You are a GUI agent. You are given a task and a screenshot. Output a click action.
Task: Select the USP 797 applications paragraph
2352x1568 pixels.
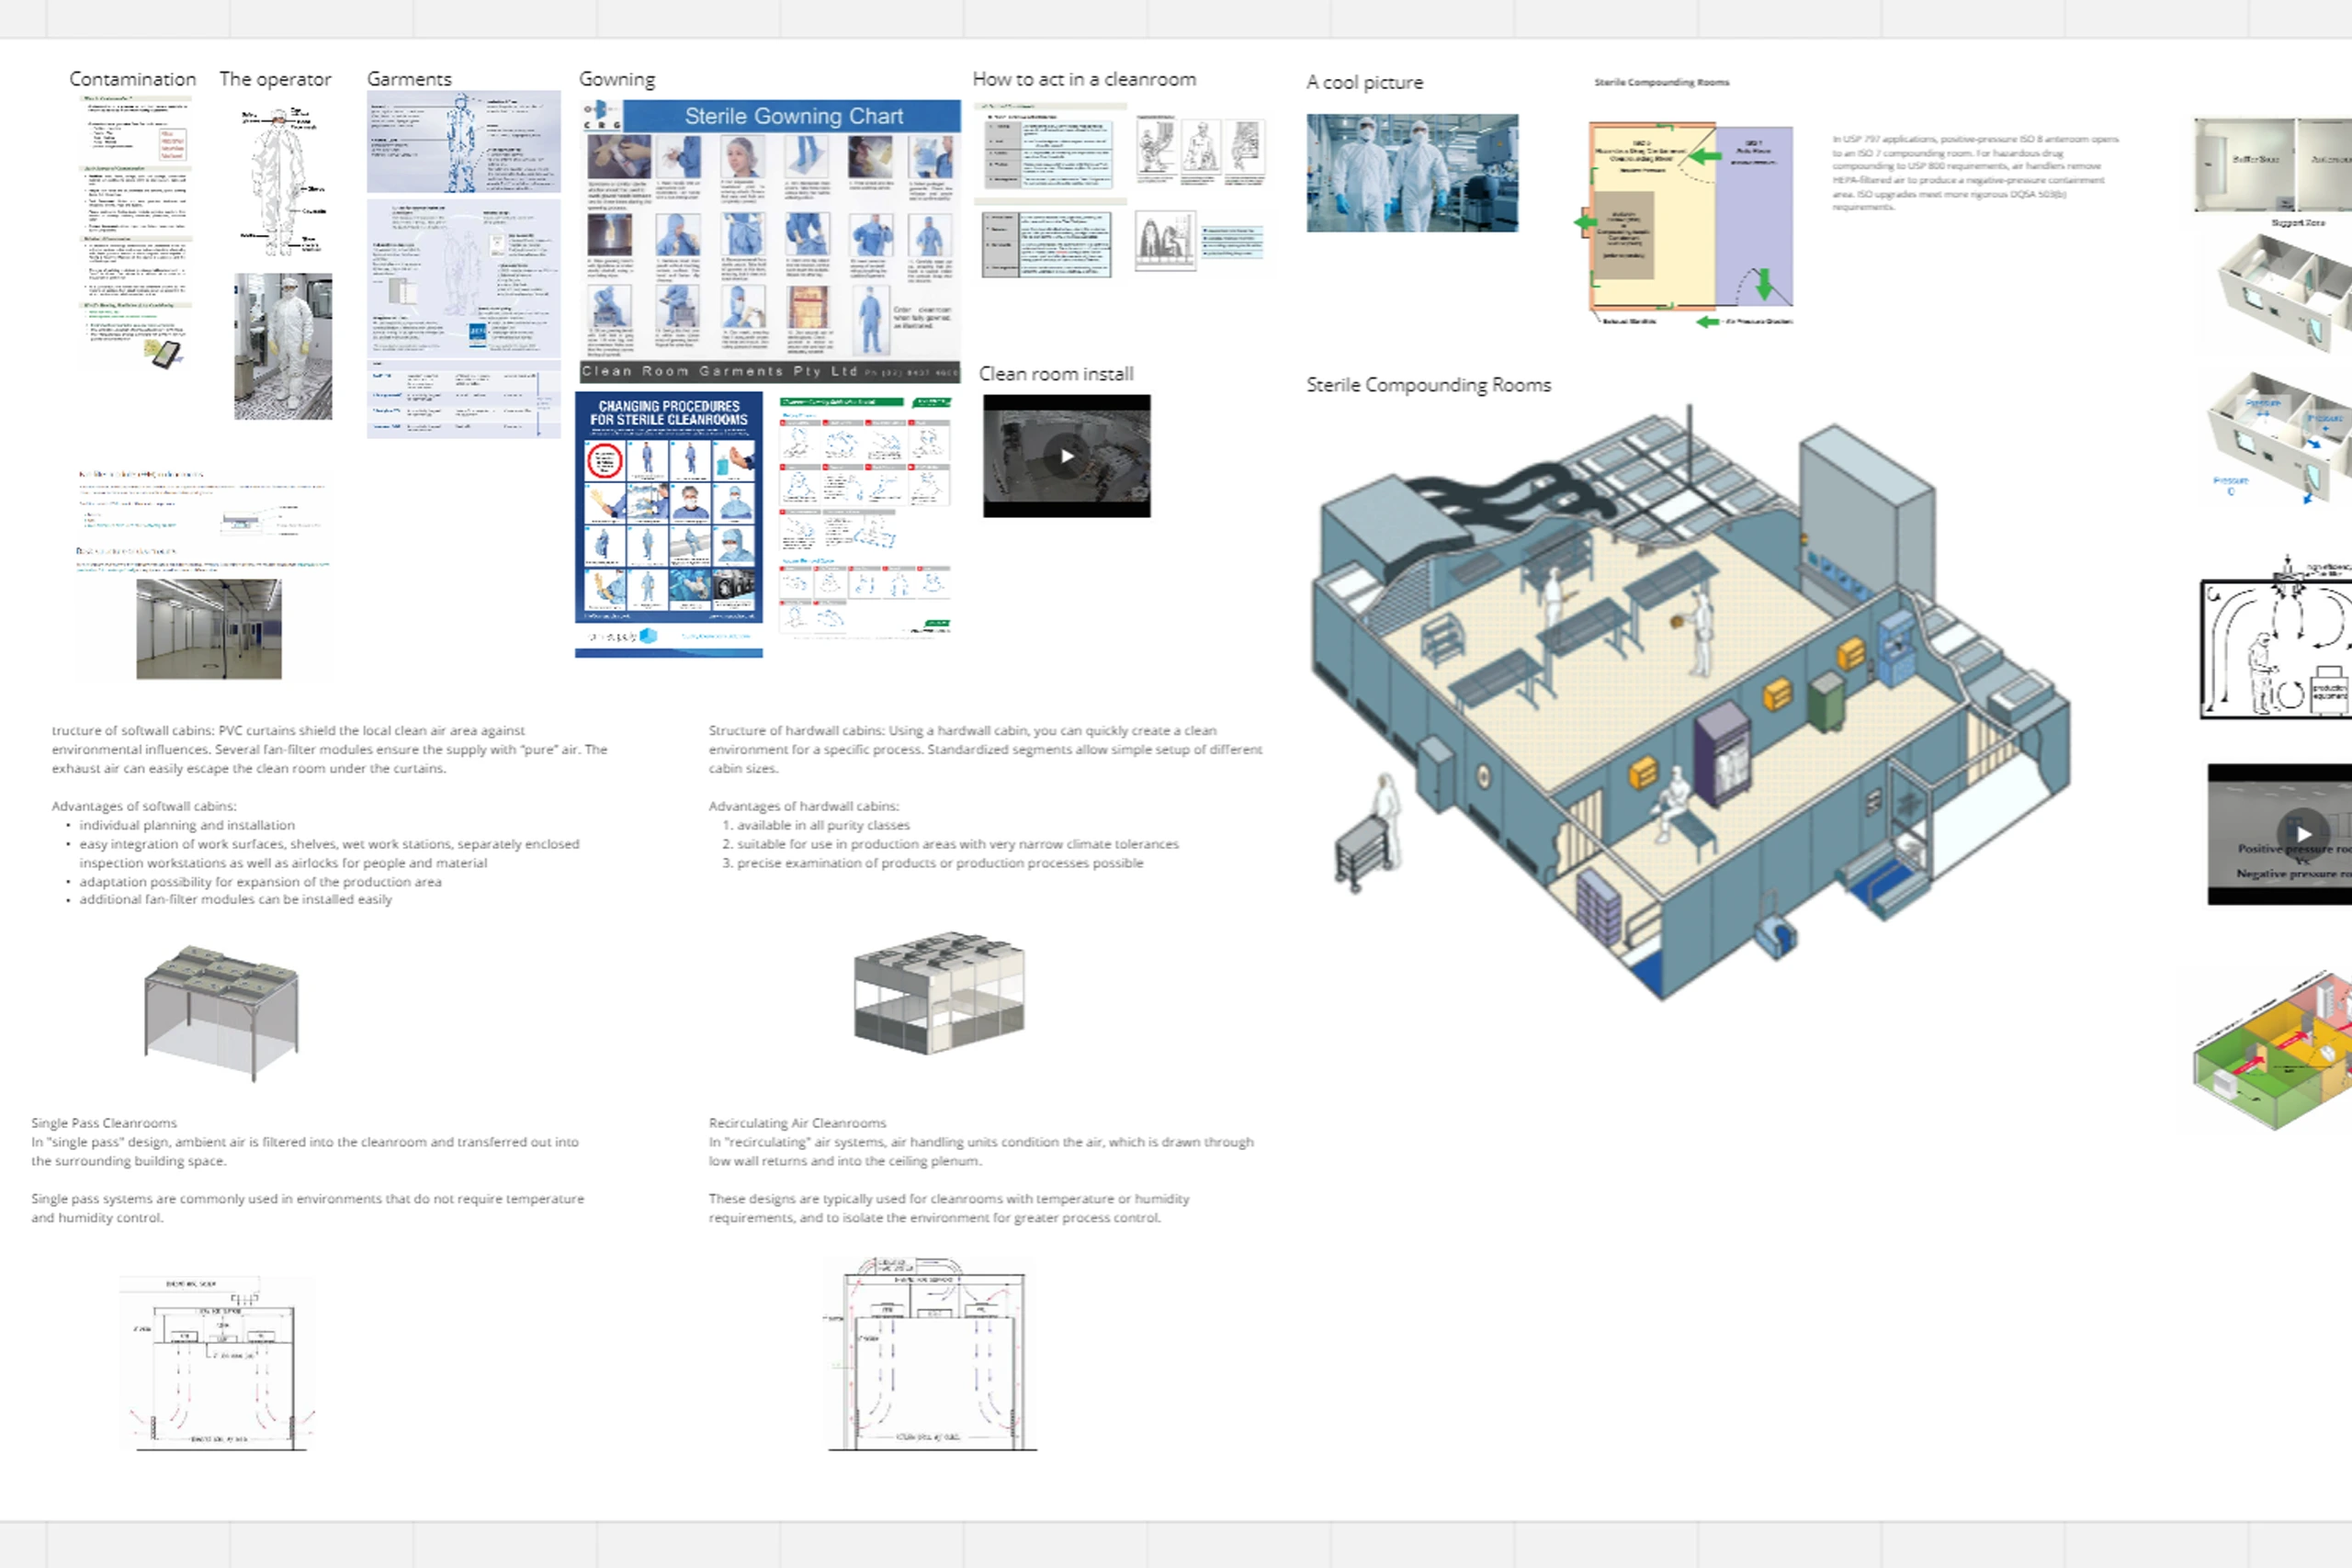pyautogui.click(x=1975, y=173)
